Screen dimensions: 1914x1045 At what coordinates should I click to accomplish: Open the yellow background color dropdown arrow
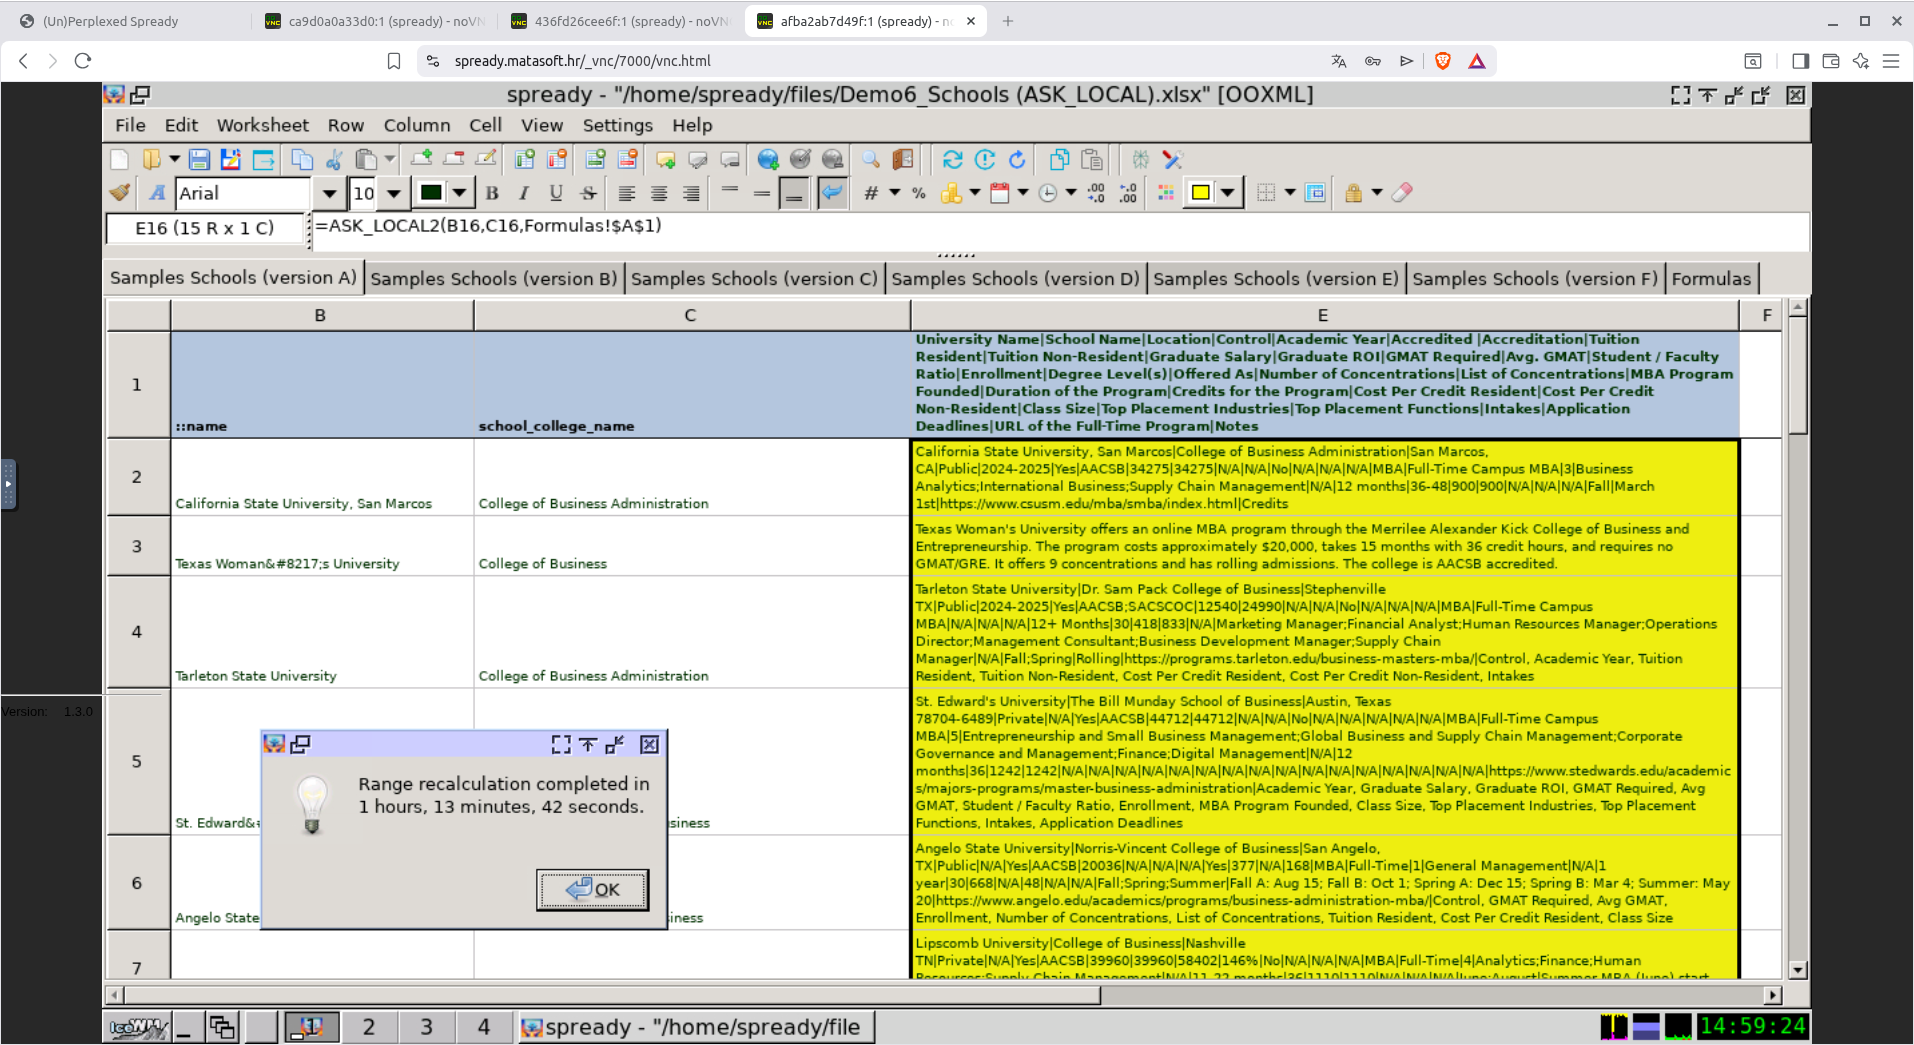tap(1227, 193)
